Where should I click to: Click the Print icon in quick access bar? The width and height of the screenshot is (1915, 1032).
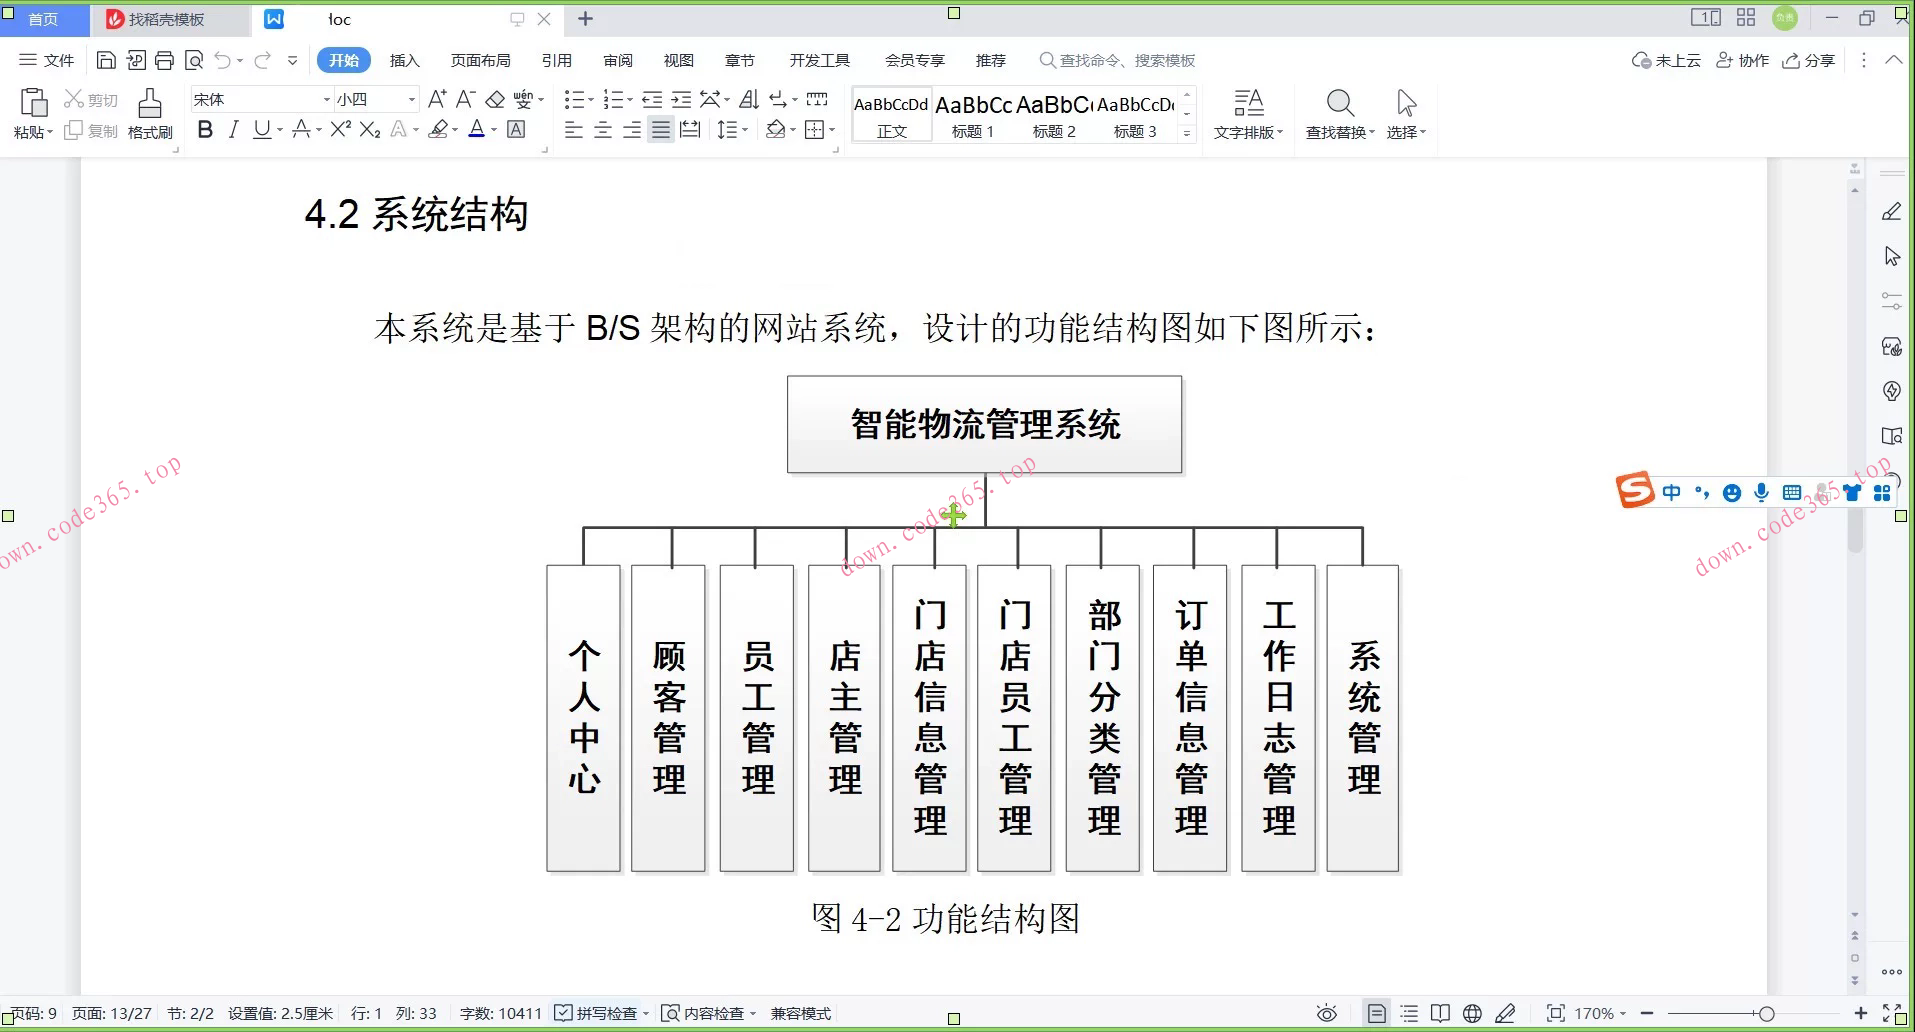pyautogui.click(x=164, y=60)
